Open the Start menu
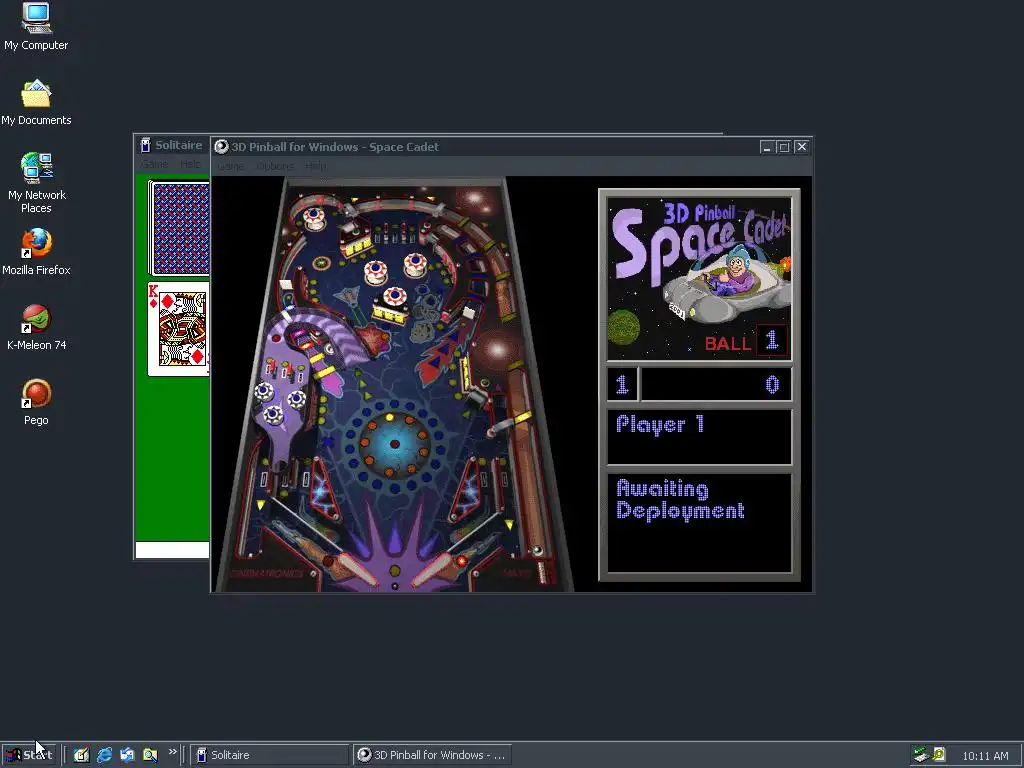This screenshot has width=1024, height=768. 29,755
